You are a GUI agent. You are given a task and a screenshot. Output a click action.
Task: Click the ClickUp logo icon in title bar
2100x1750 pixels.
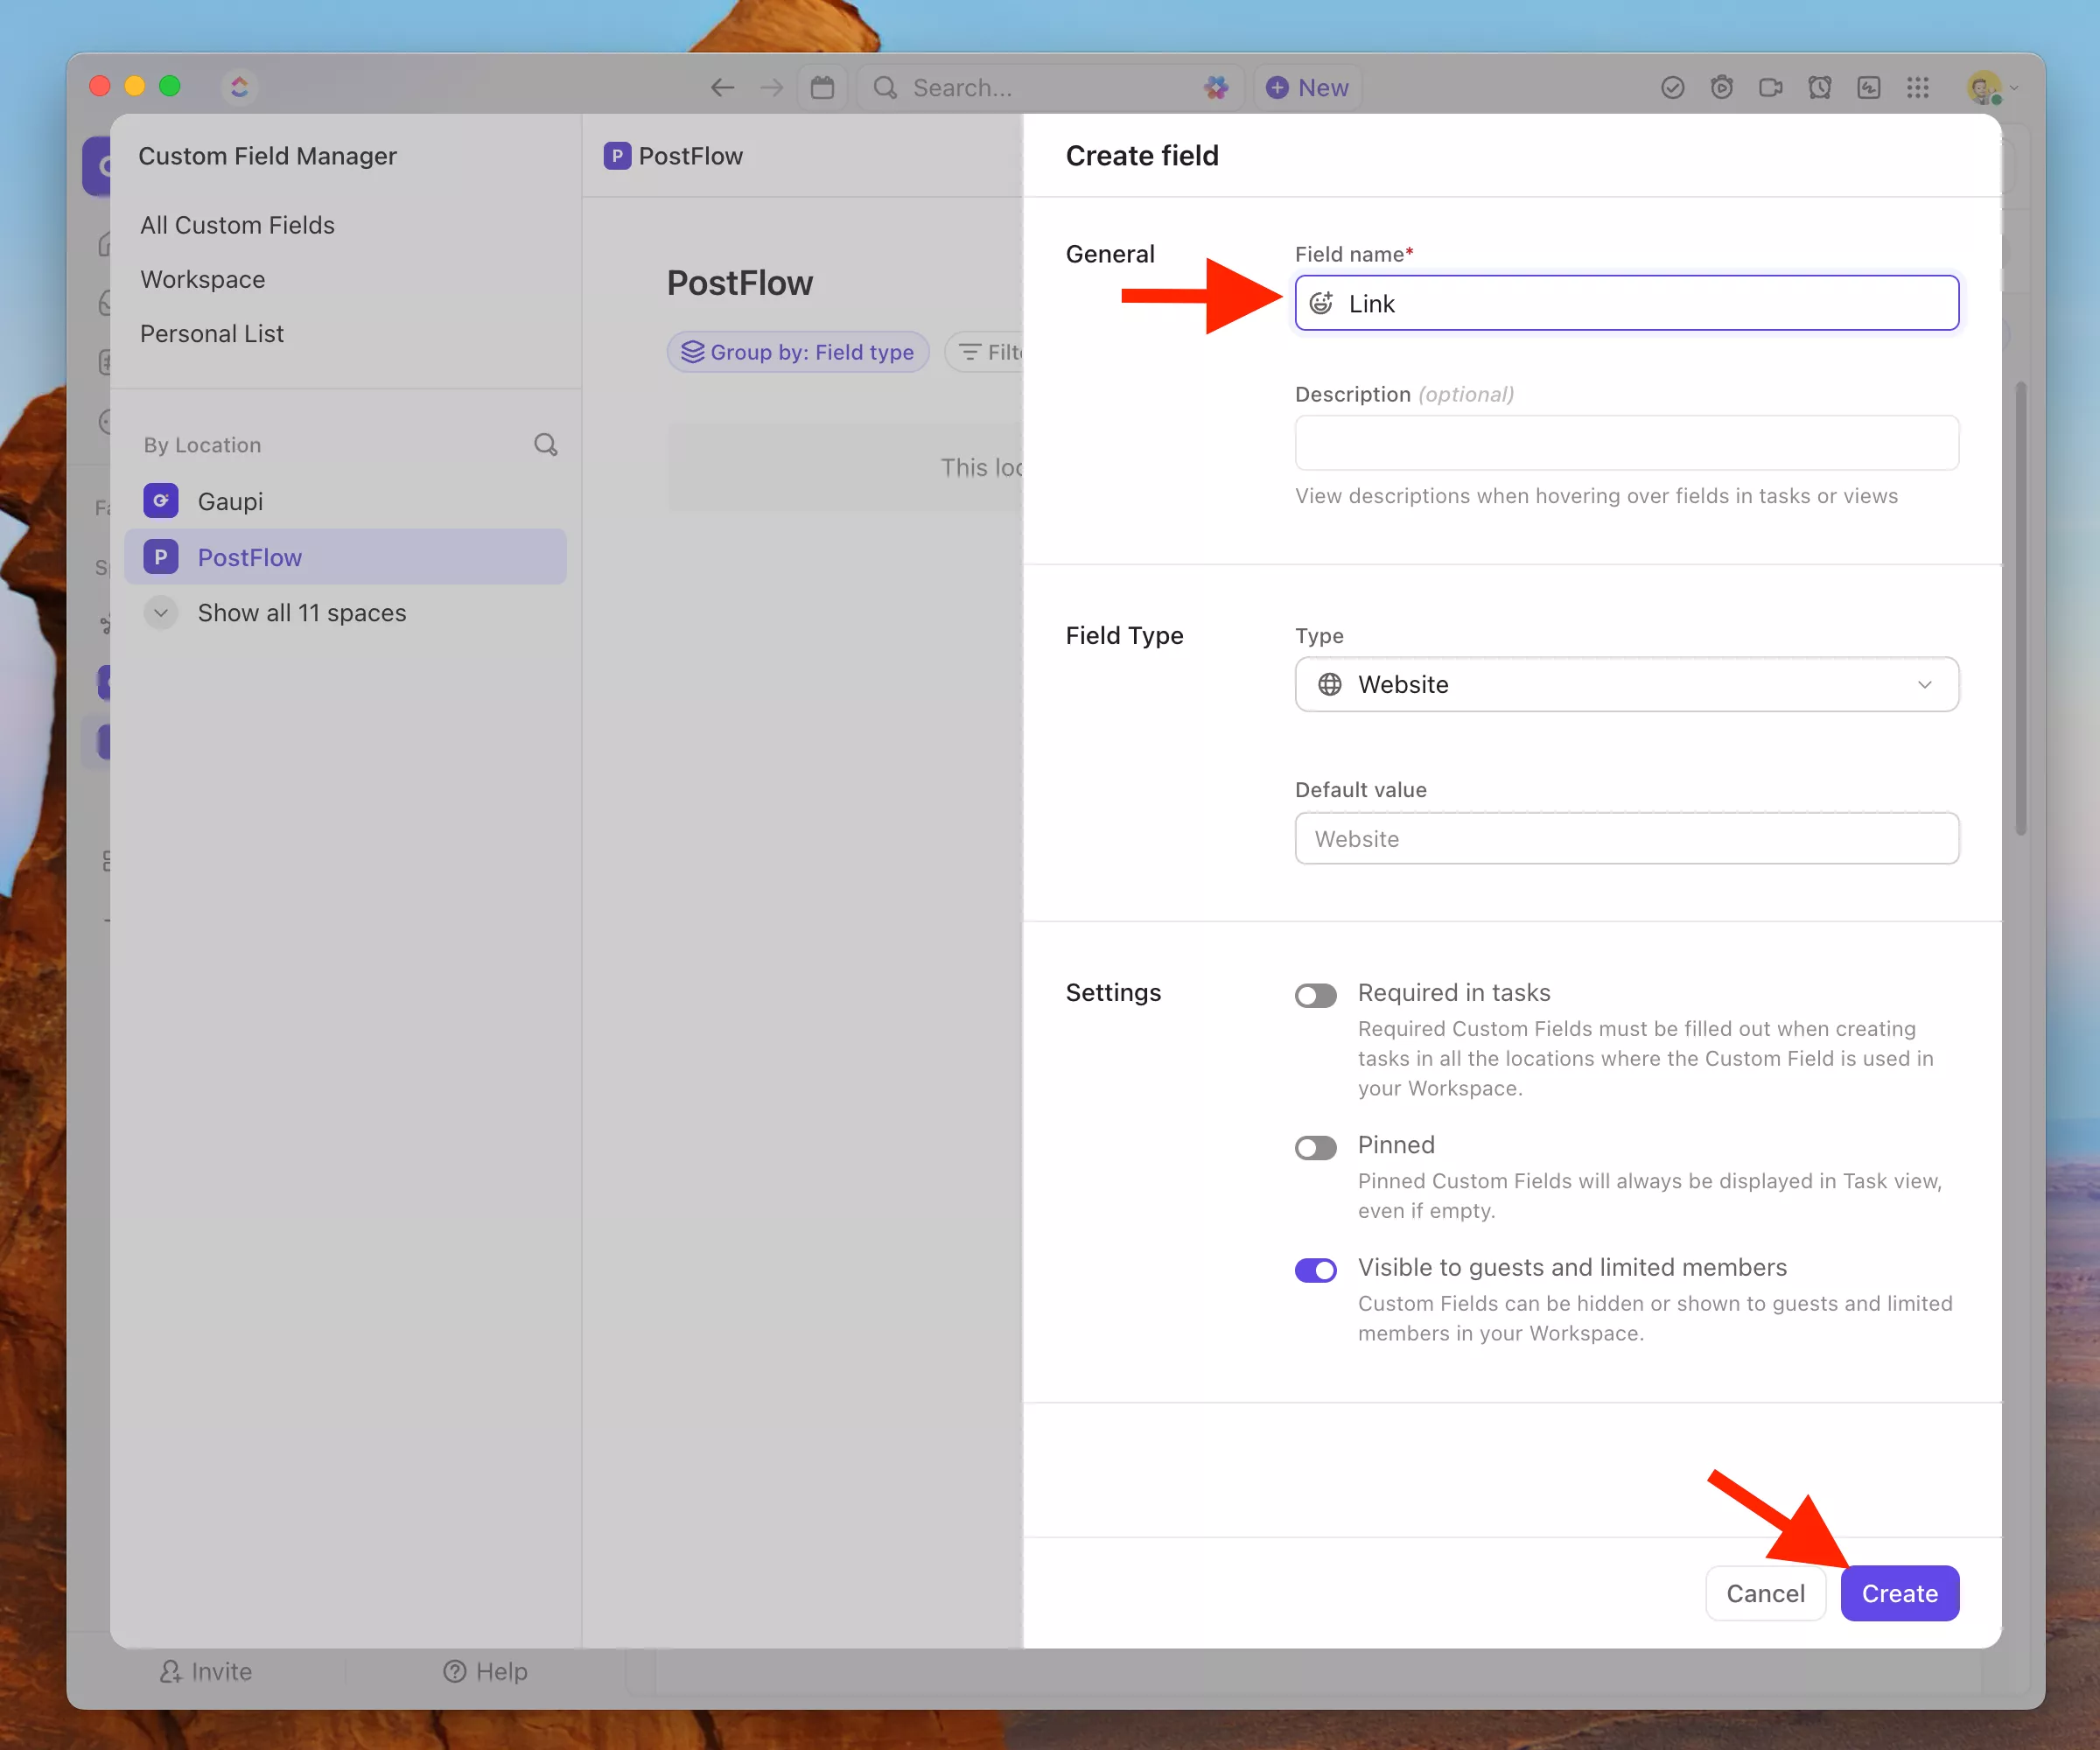[239, 87]
